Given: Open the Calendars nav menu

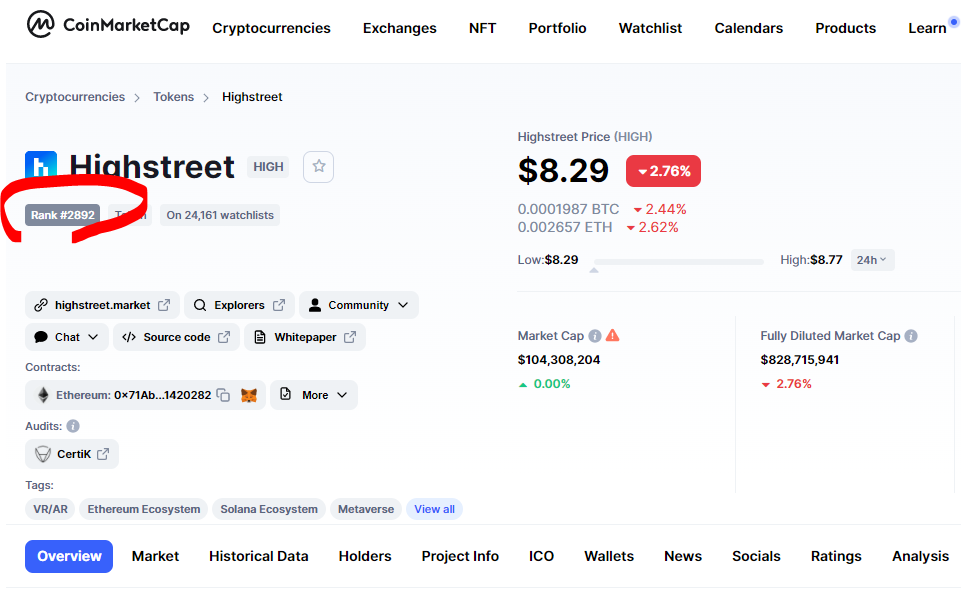Looking at the screenshot, I should pyautogui.click(x=749, y=28).
